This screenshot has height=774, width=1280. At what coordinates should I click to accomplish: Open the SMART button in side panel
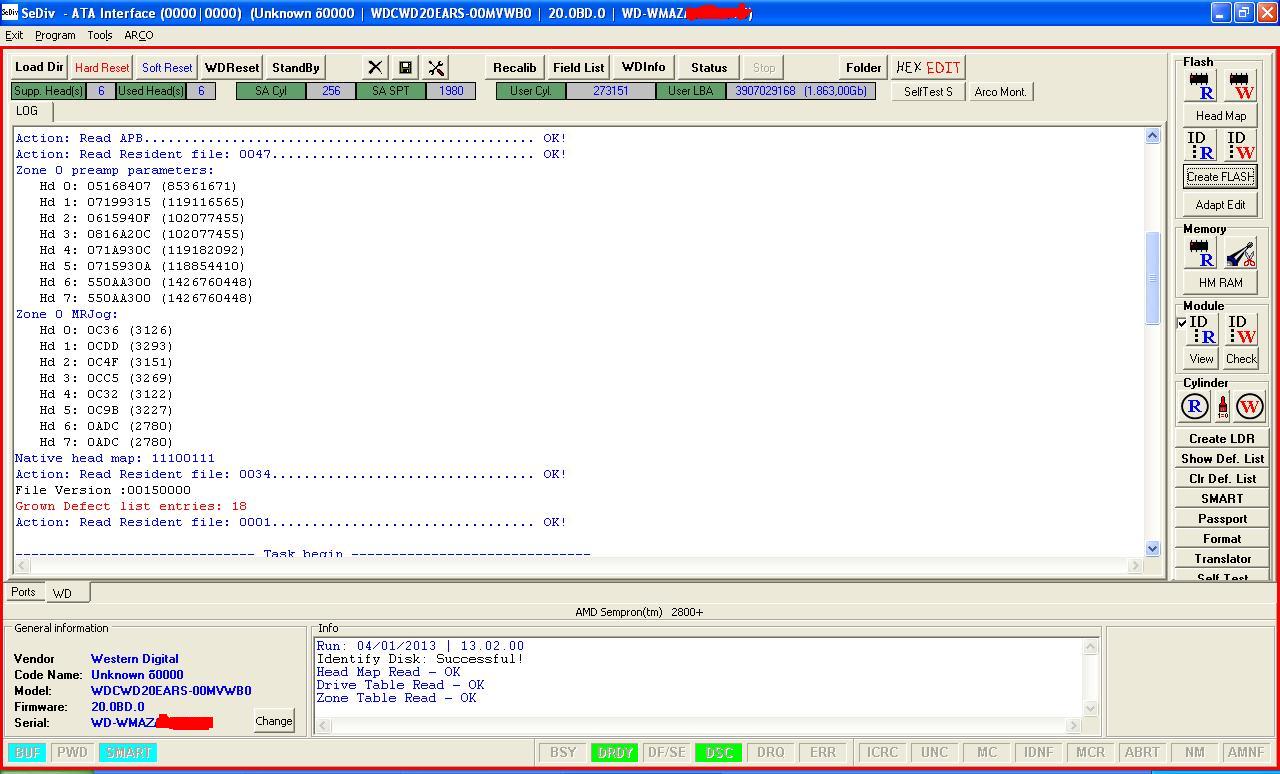(1222, 498)
